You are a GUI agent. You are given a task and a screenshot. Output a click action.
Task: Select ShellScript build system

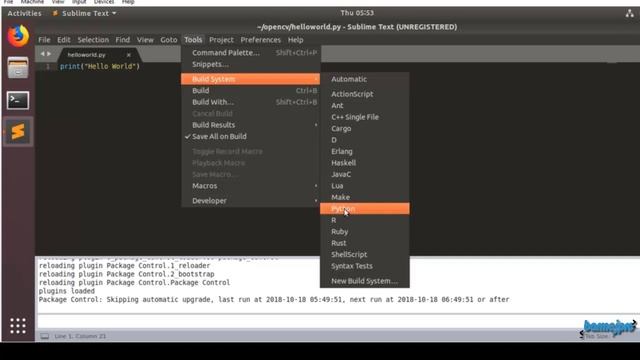click(364, 254)
